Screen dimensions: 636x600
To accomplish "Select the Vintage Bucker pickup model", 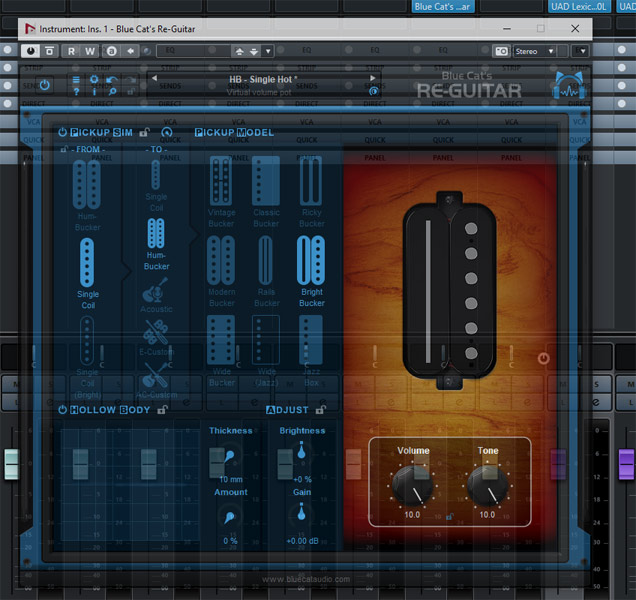I will point(221,184).
